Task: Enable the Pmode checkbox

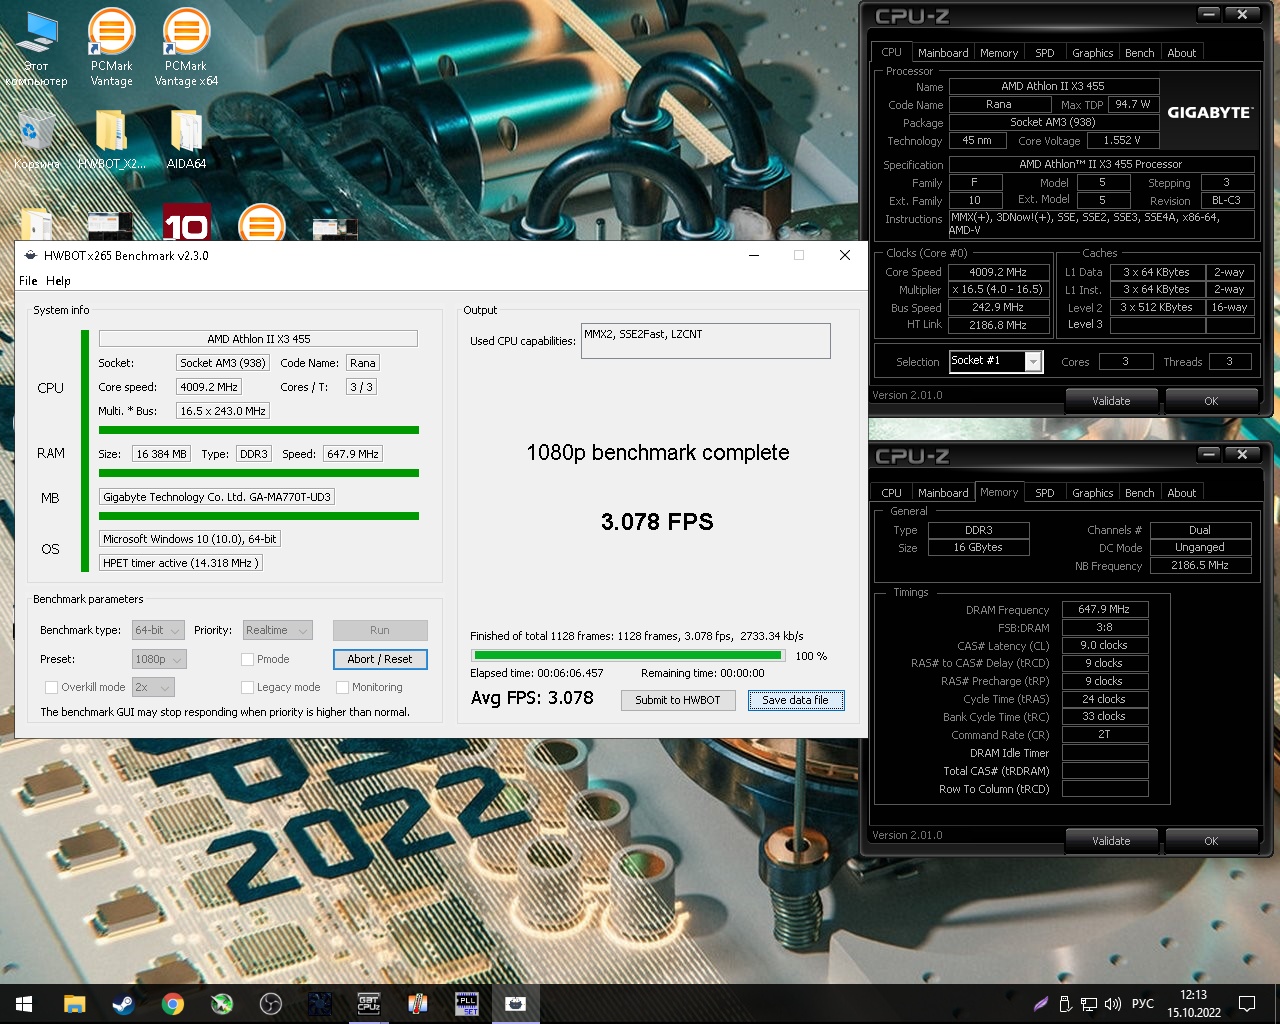Action: [247, 659]
